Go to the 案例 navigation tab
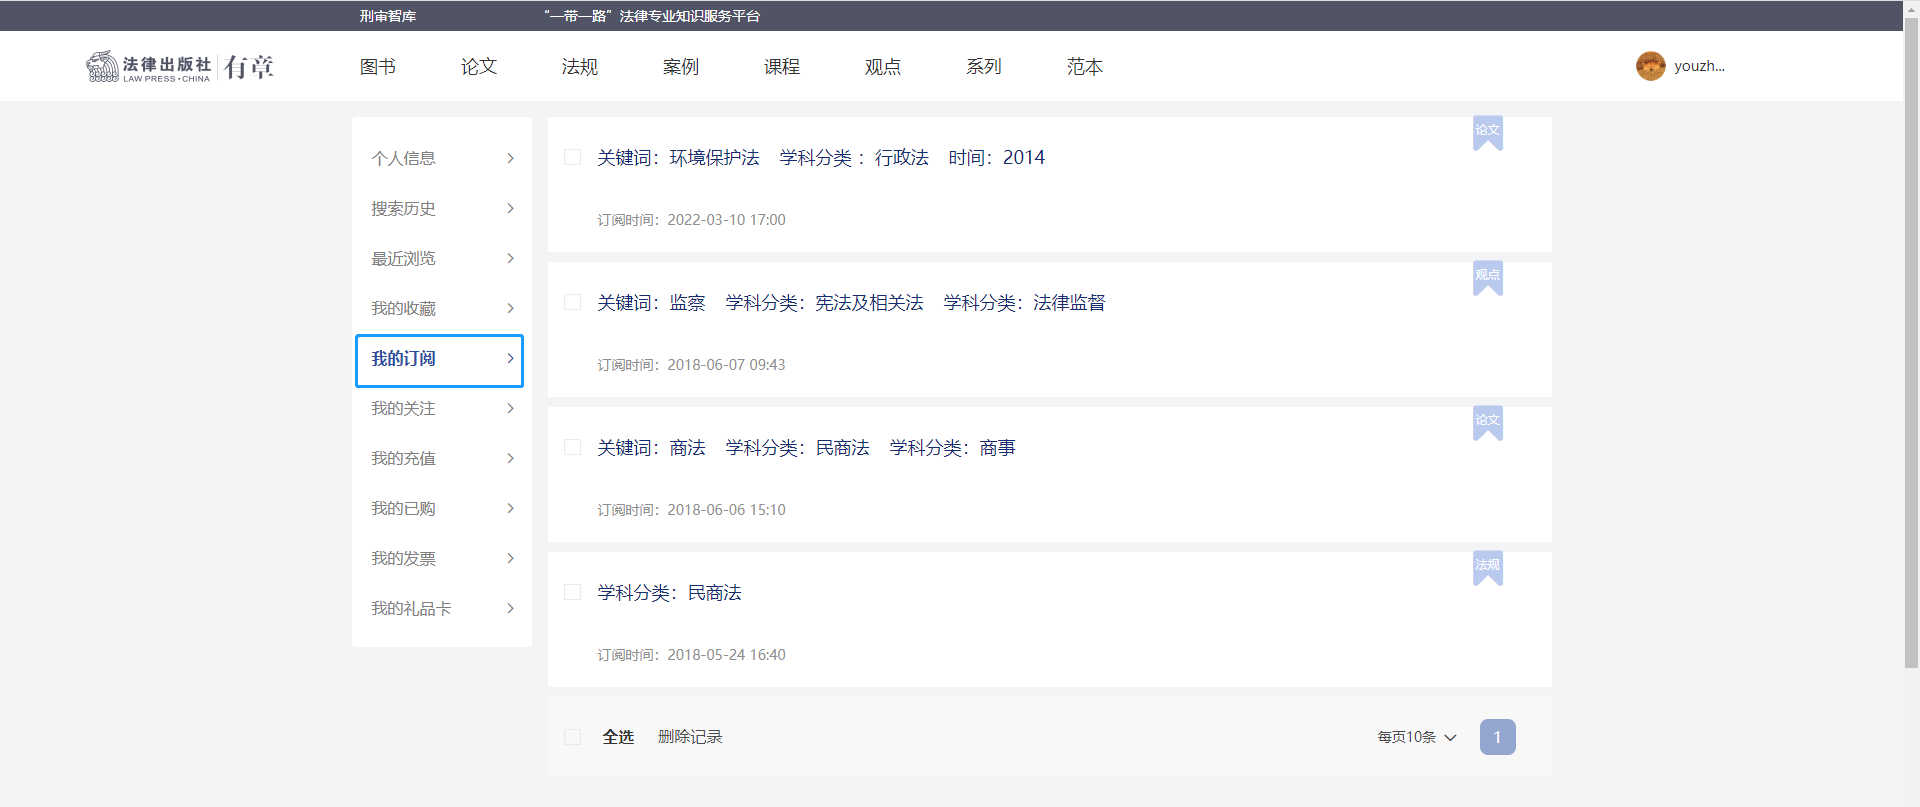 (680, 66)
